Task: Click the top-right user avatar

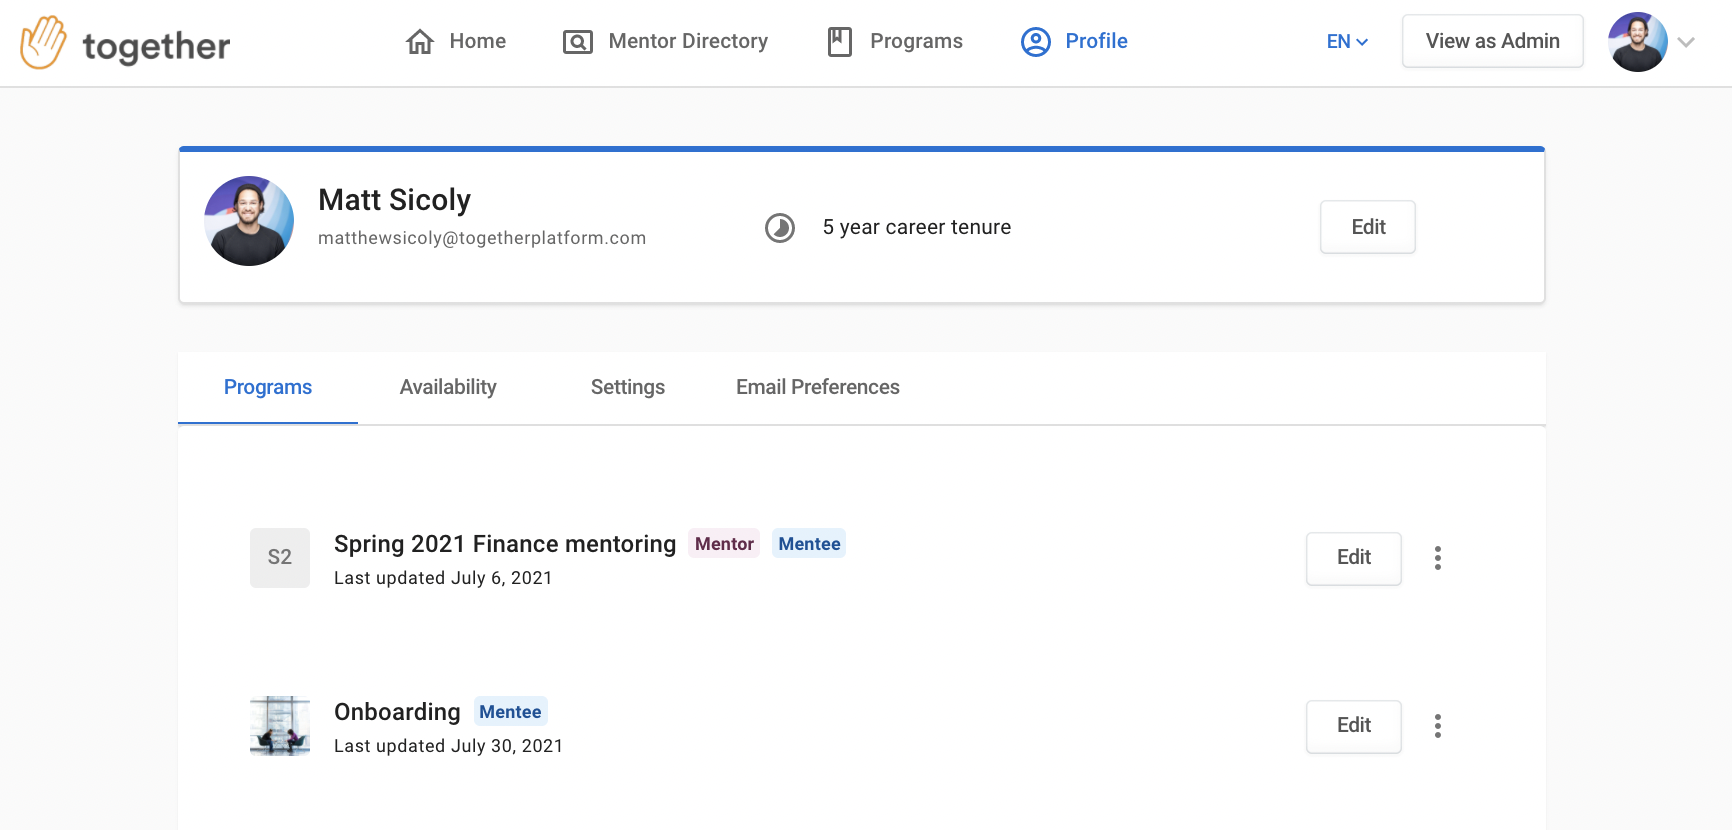Action: pos(1638,42)
